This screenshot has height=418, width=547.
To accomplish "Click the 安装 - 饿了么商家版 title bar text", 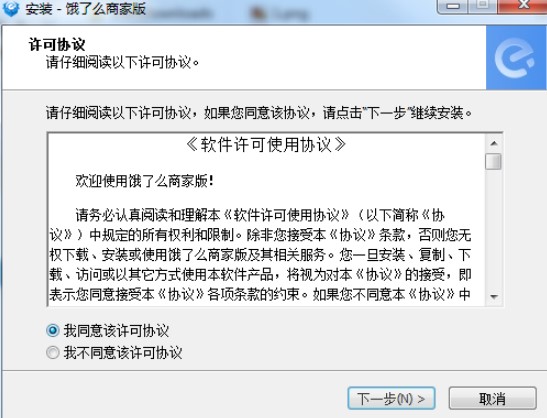I will click(x=85, y=9).
